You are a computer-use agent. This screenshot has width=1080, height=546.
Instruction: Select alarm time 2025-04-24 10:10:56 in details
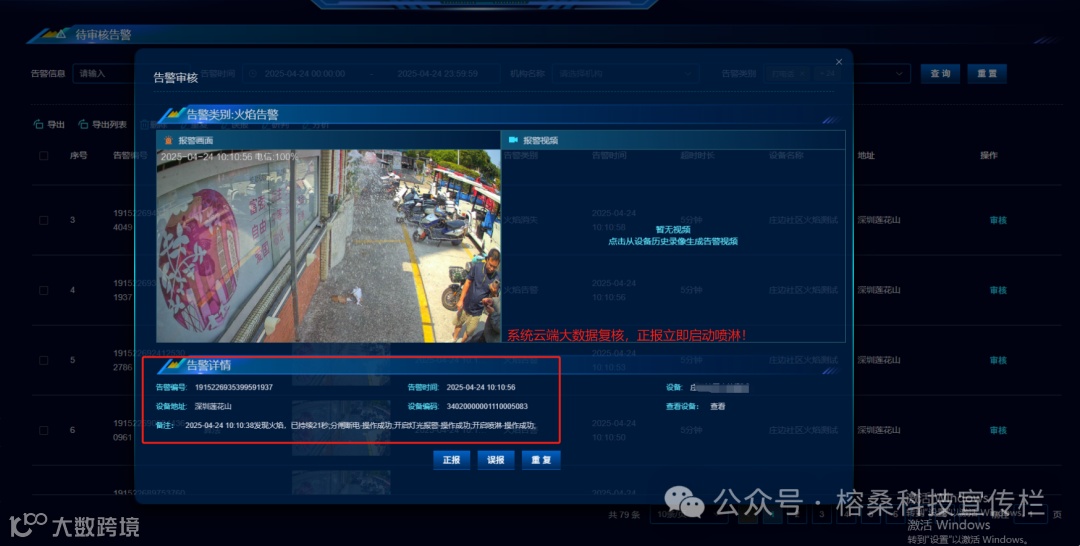(x=481, y=388)
